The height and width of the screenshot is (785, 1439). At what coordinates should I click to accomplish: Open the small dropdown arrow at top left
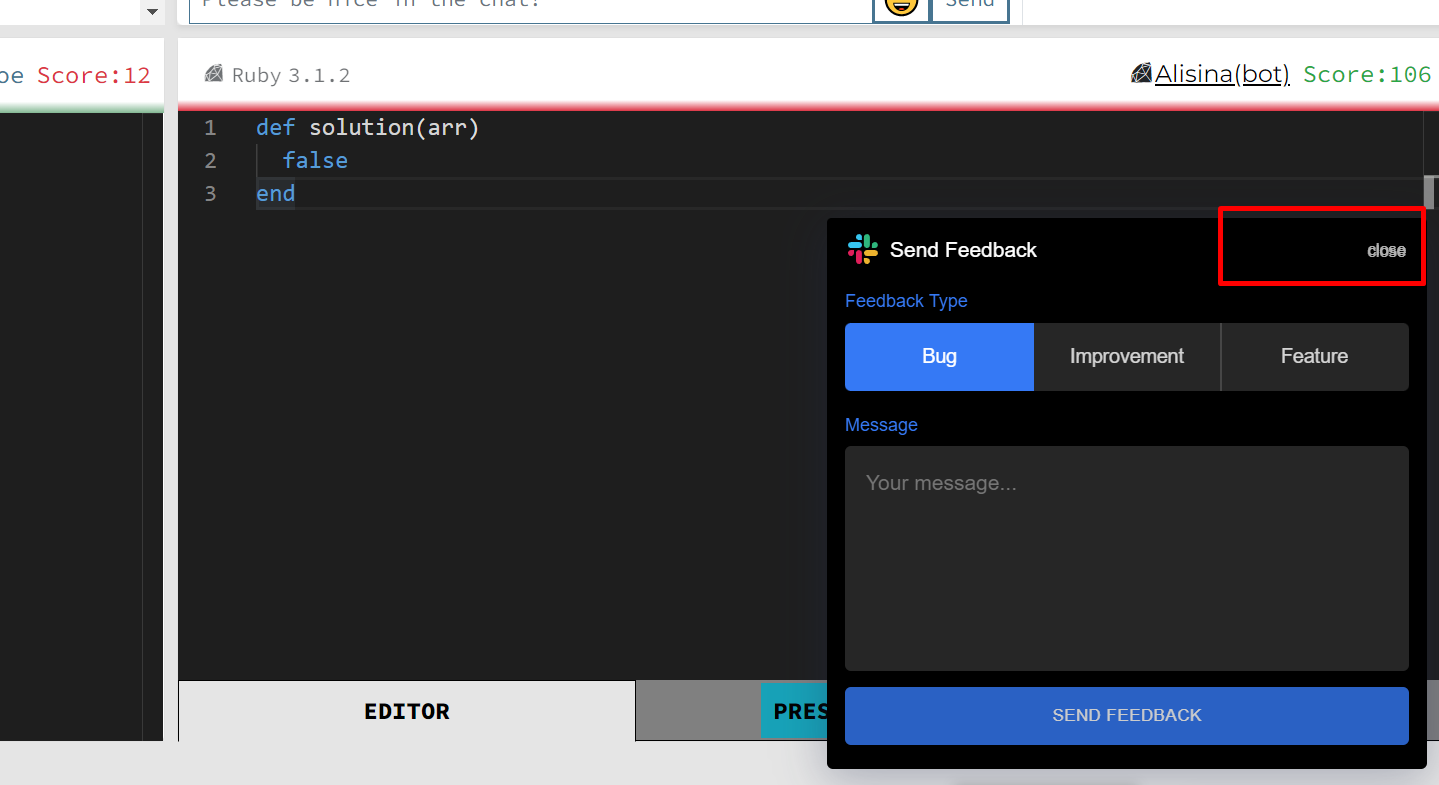click(x=152, y=12)
